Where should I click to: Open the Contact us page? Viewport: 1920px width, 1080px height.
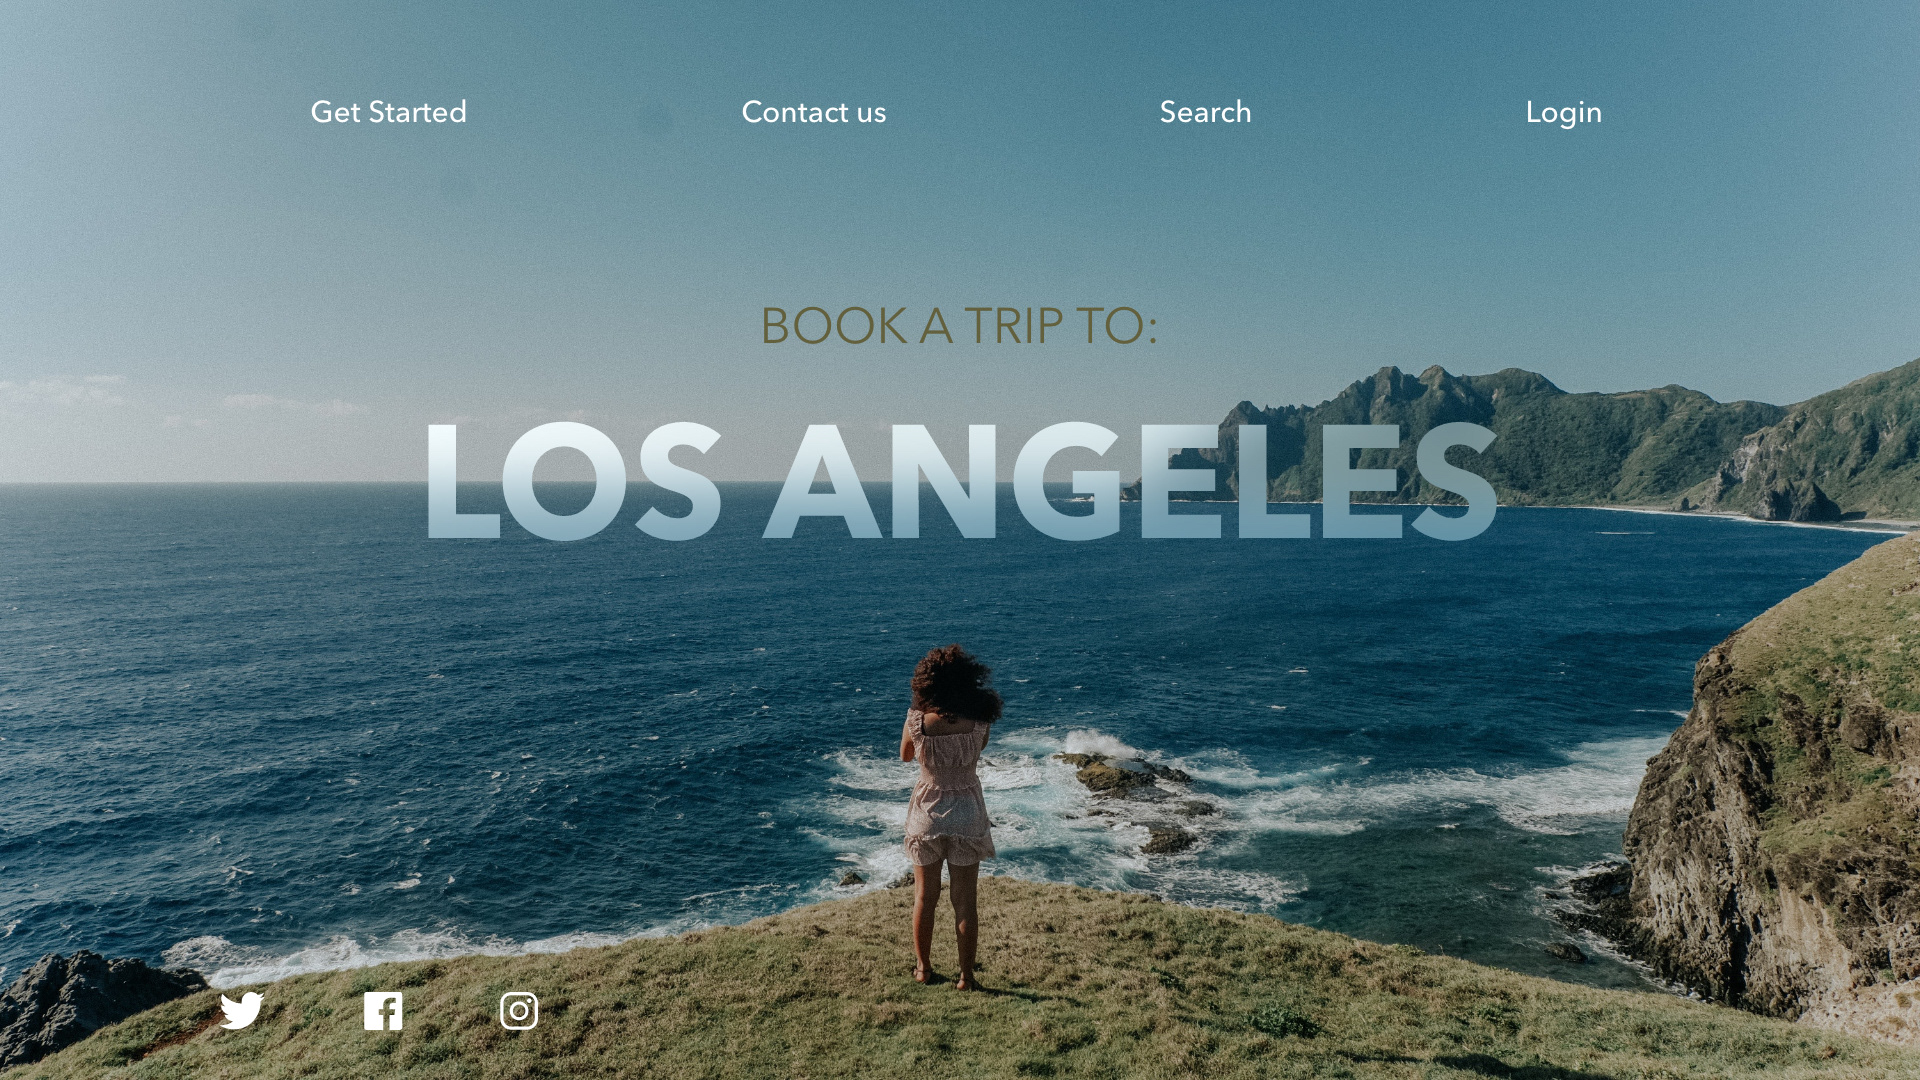click(814, 112)
